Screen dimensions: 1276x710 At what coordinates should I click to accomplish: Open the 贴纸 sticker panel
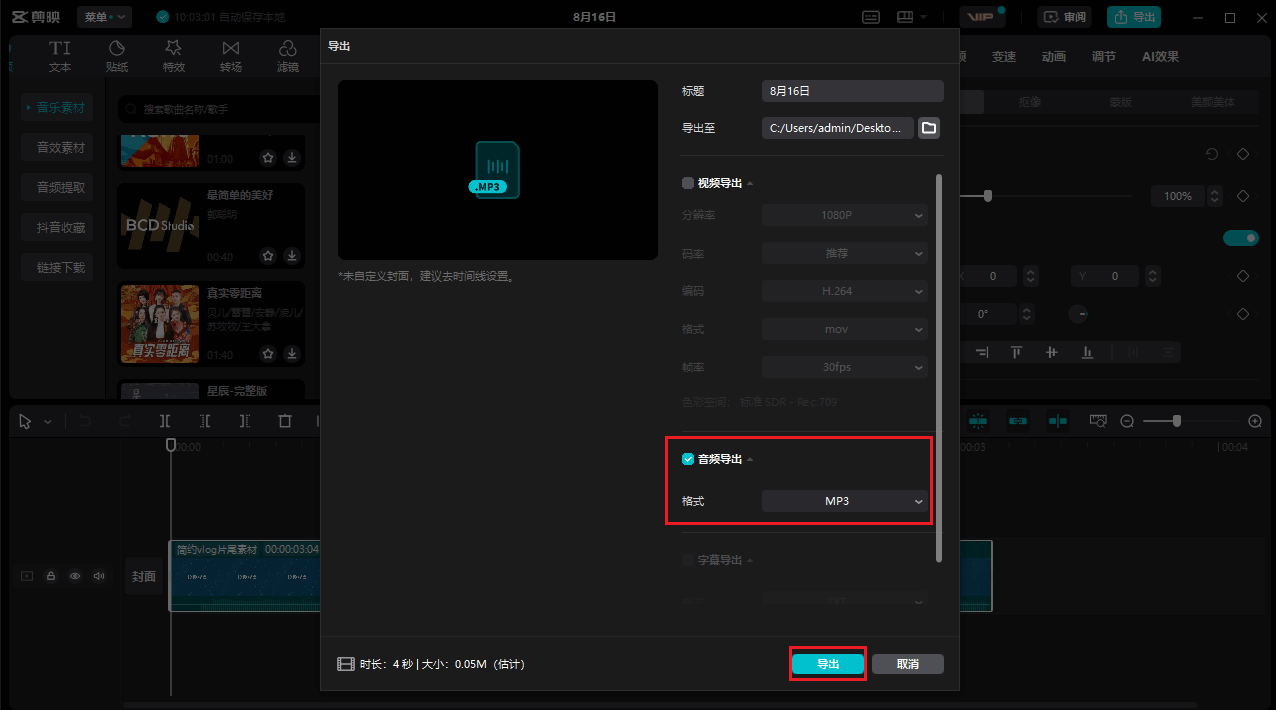(117, 56)
